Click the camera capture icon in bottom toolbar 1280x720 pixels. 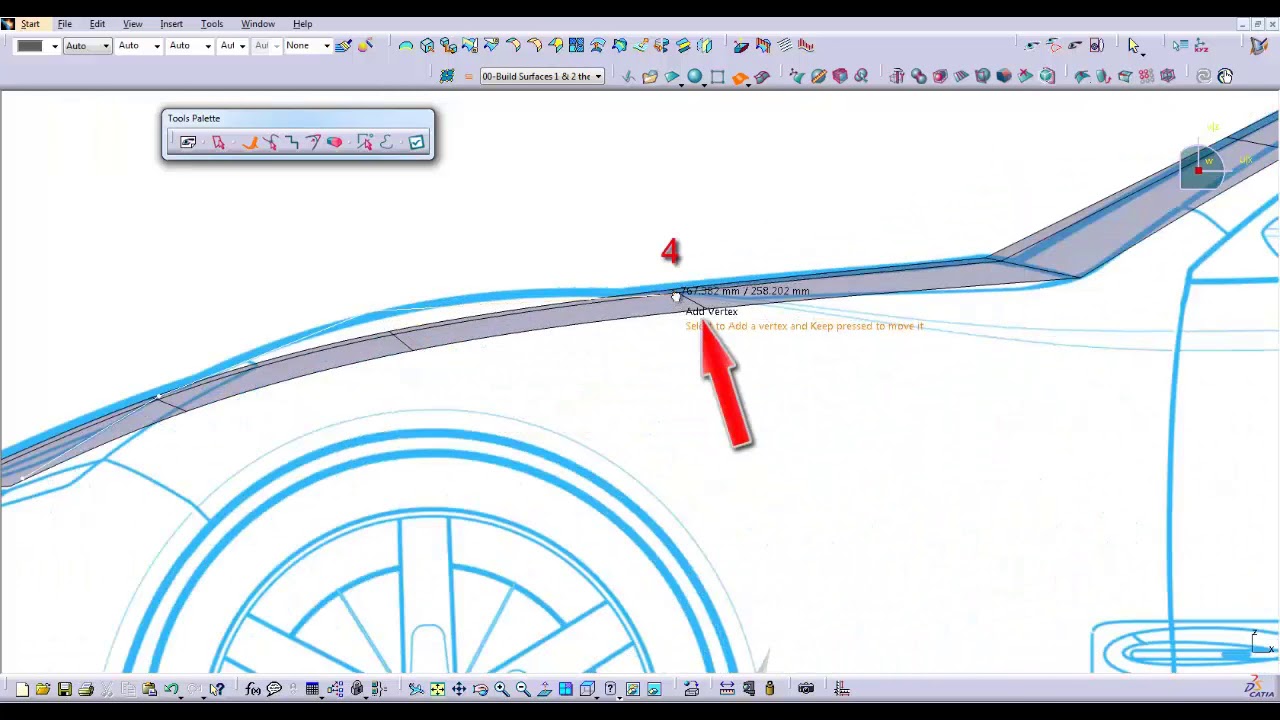pyautogui.click(x=805, y=688)
